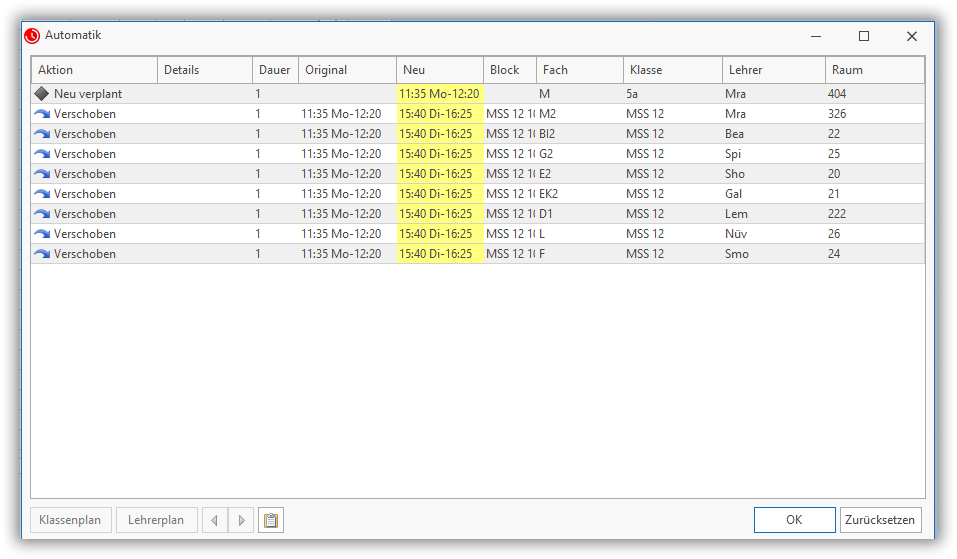This screenshot has height=559, width=957.
Task: Click the diamond icon beside Neu verplant
Action: click(42, 94)
